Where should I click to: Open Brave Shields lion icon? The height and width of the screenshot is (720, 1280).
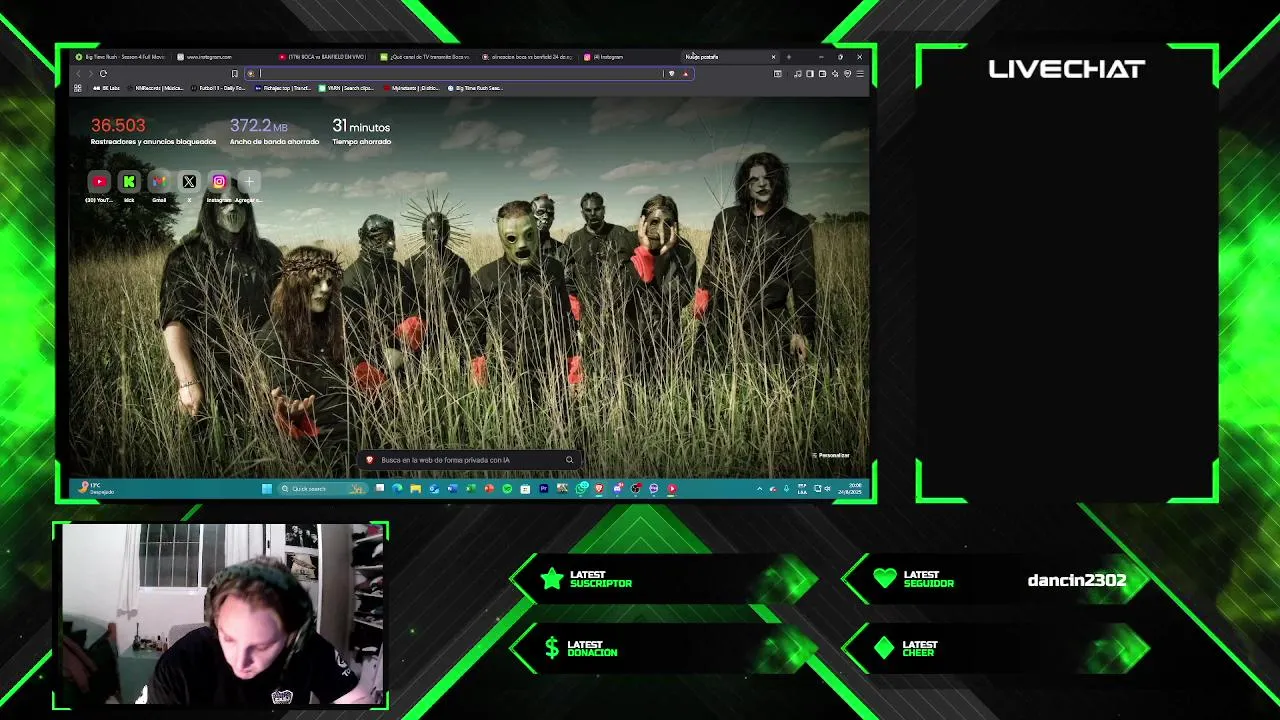671,73
